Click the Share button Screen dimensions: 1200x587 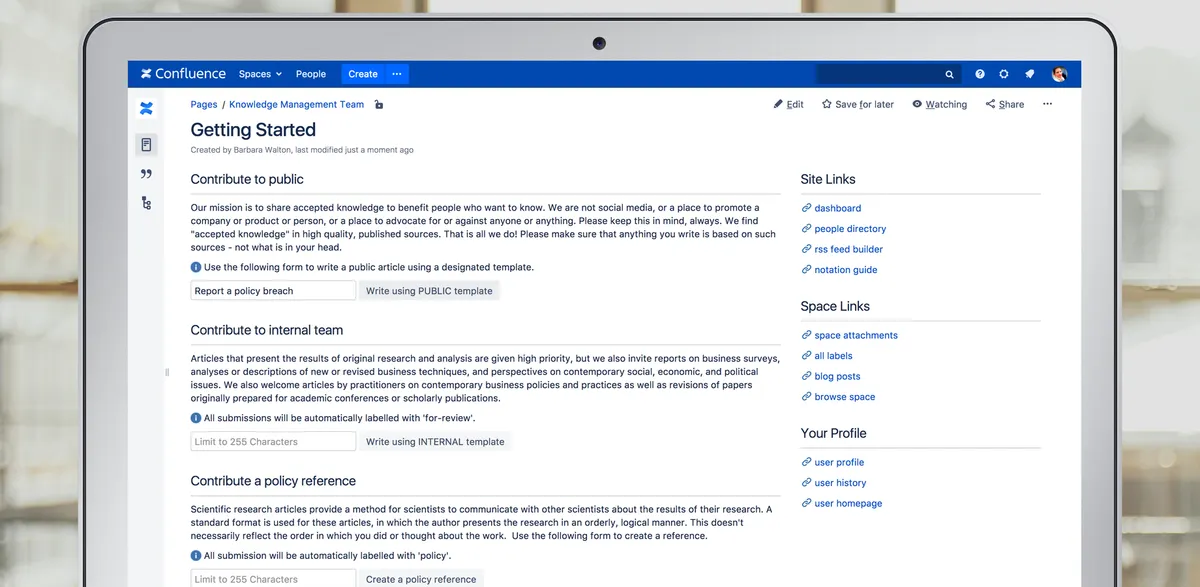coord(1005,104)
